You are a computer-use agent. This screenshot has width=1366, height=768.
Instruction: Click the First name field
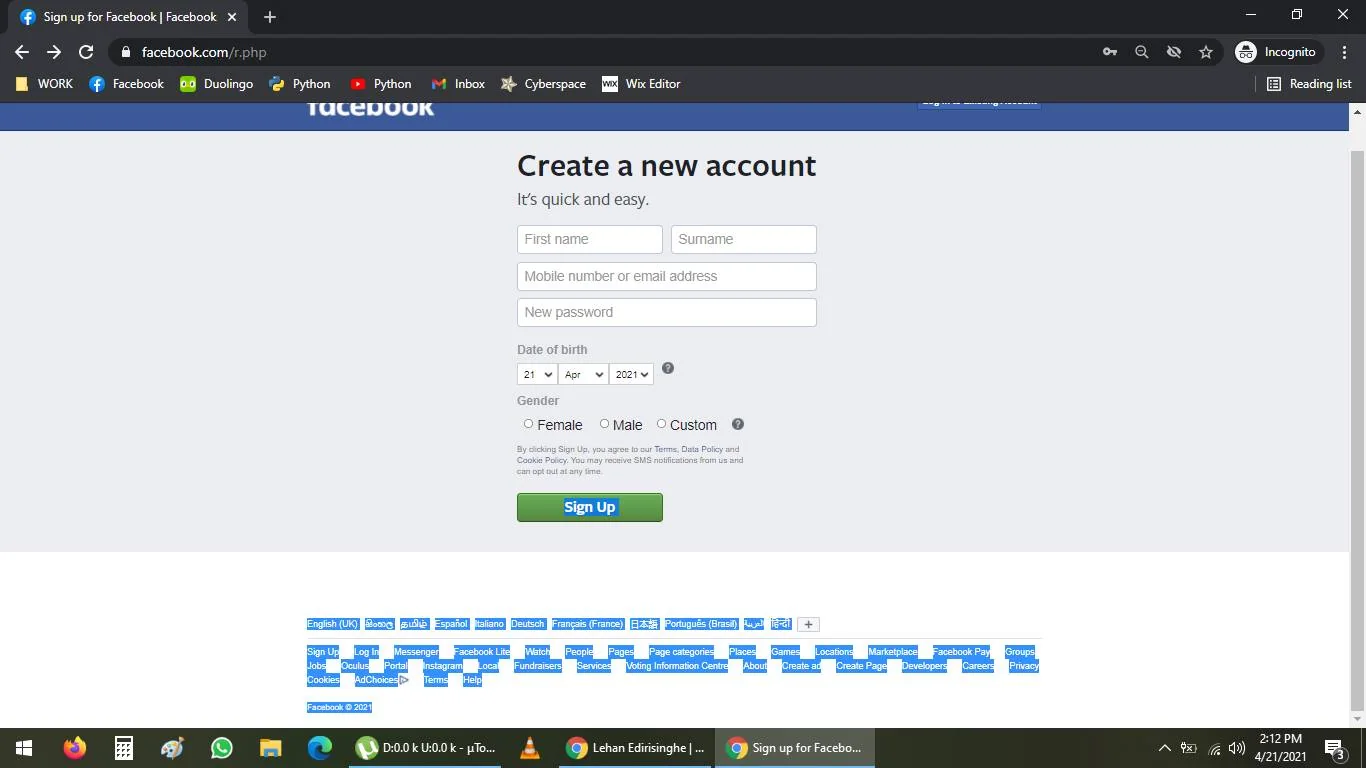point(590,239)
